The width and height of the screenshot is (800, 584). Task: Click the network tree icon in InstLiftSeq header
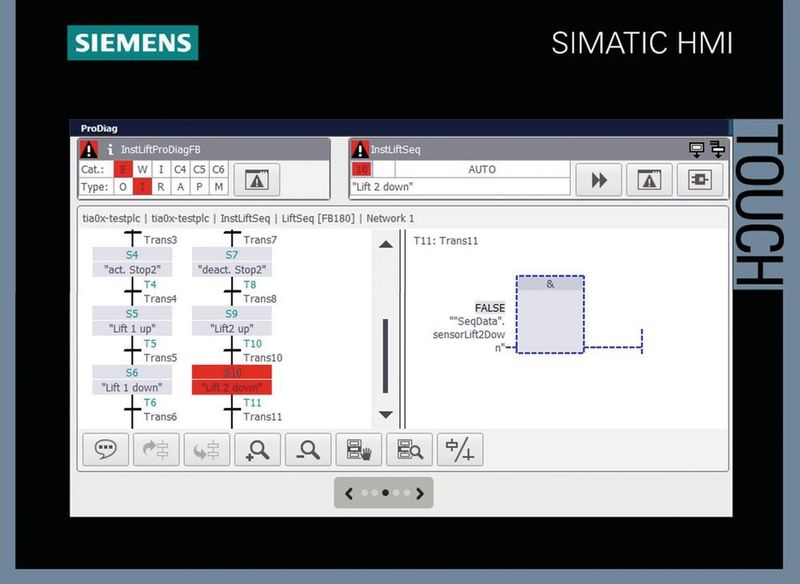click(x=717, y=149)
